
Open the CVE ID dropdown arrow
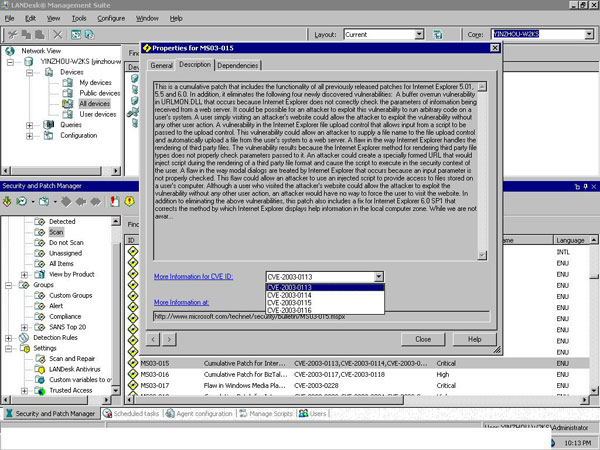[378, 276]
